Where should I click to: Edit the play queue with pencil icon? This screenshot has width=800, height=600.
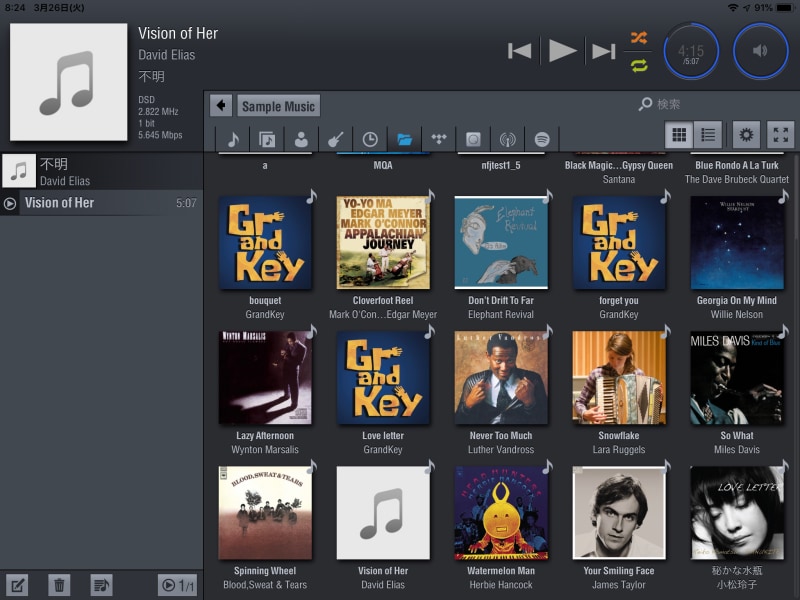(x=17, y=585)
